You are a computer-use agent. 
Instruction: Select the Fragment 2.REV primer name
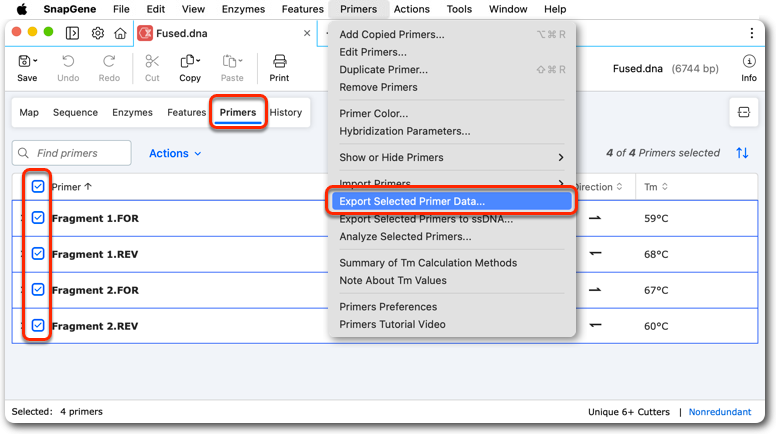pyautogui.click(x=95, y=326)
